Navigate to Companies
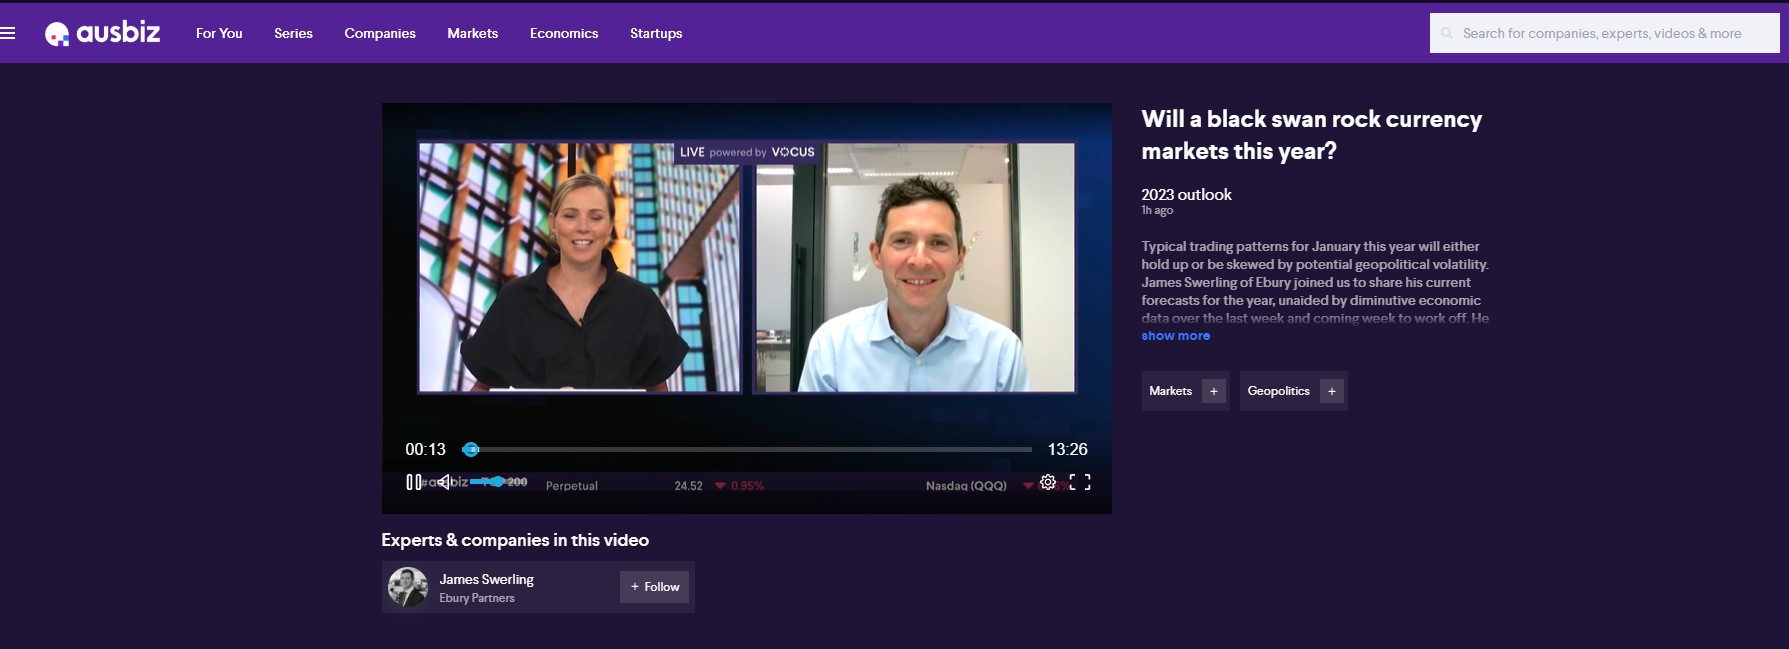 pyautogui.click(x=380, y=33)
